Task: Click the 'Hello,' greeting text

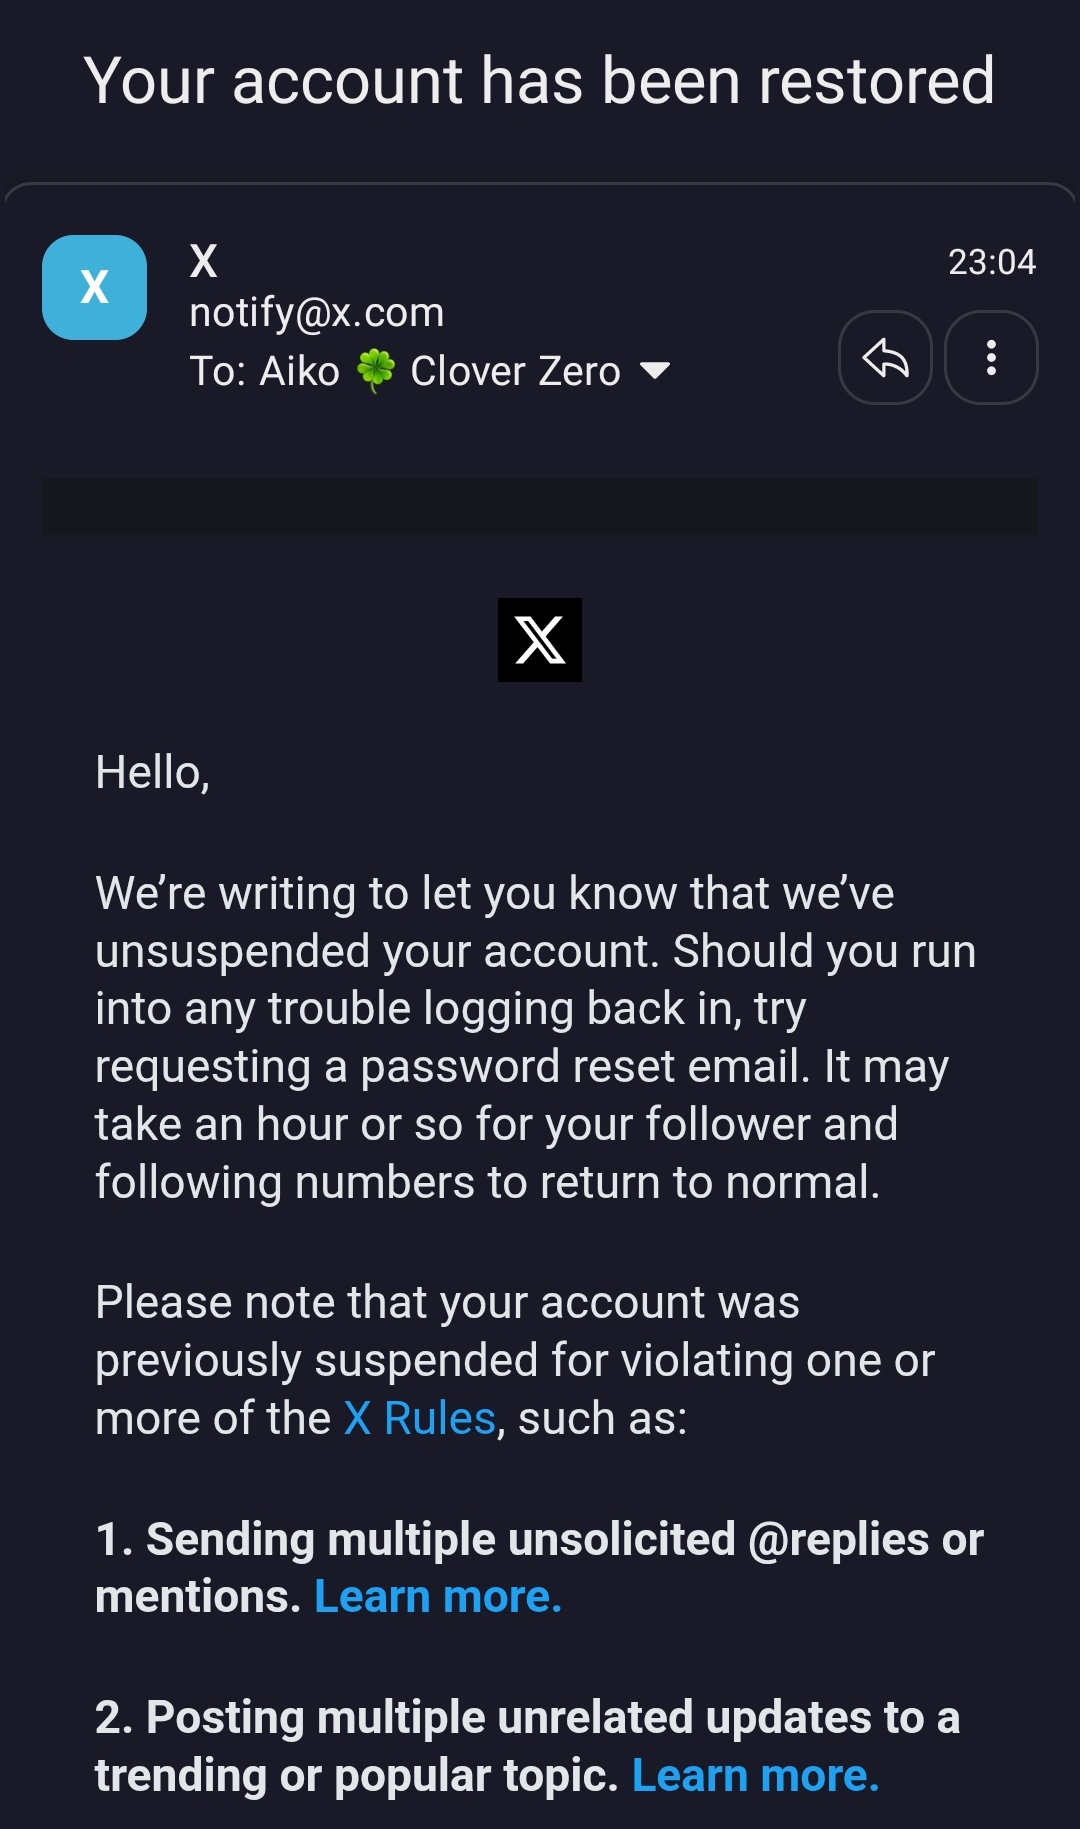Action: pos(152,773)
